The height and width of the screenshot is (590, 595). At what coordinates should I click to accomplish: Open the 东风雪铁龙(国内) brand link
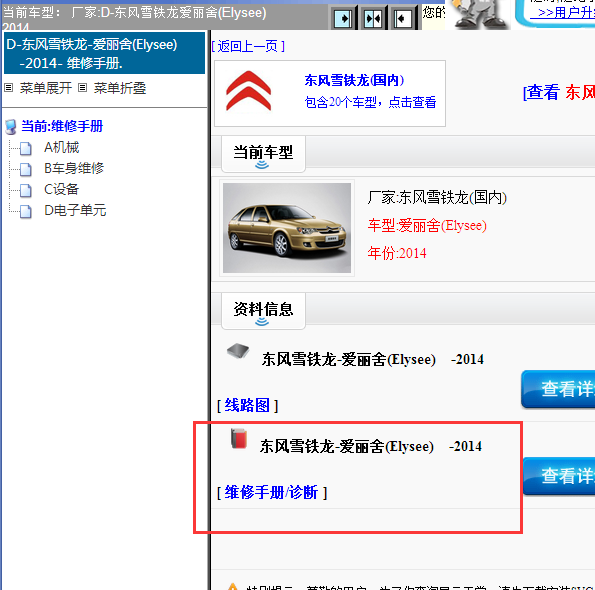point(354,80)
